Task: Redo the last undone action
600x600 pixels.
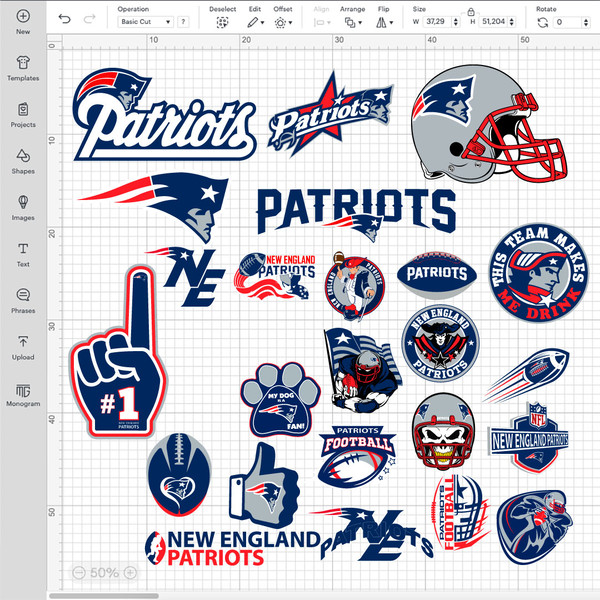Action: click(90, 19)
